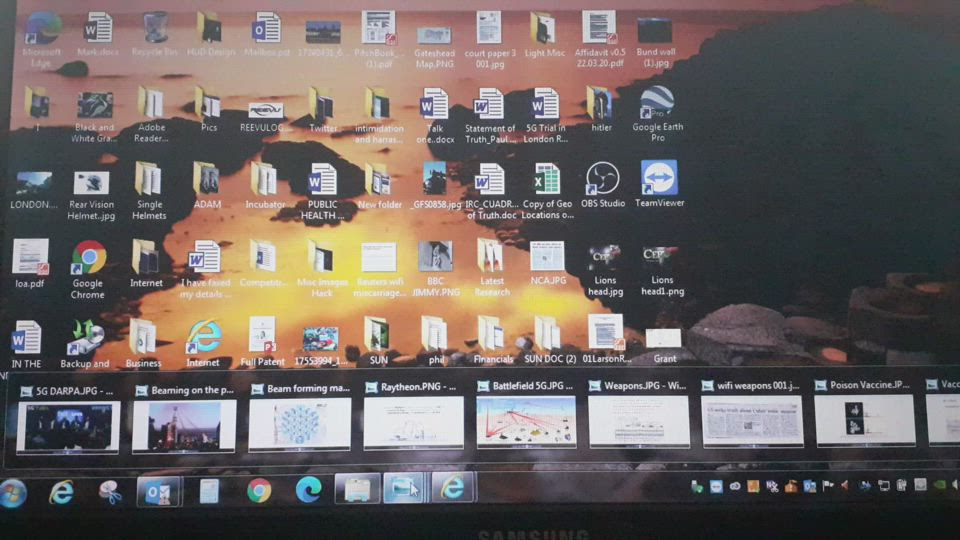The width and height of the screenshot is (960, 540).
Task: Select the Recycle Bin icon
Action: (x=155, y=28)
